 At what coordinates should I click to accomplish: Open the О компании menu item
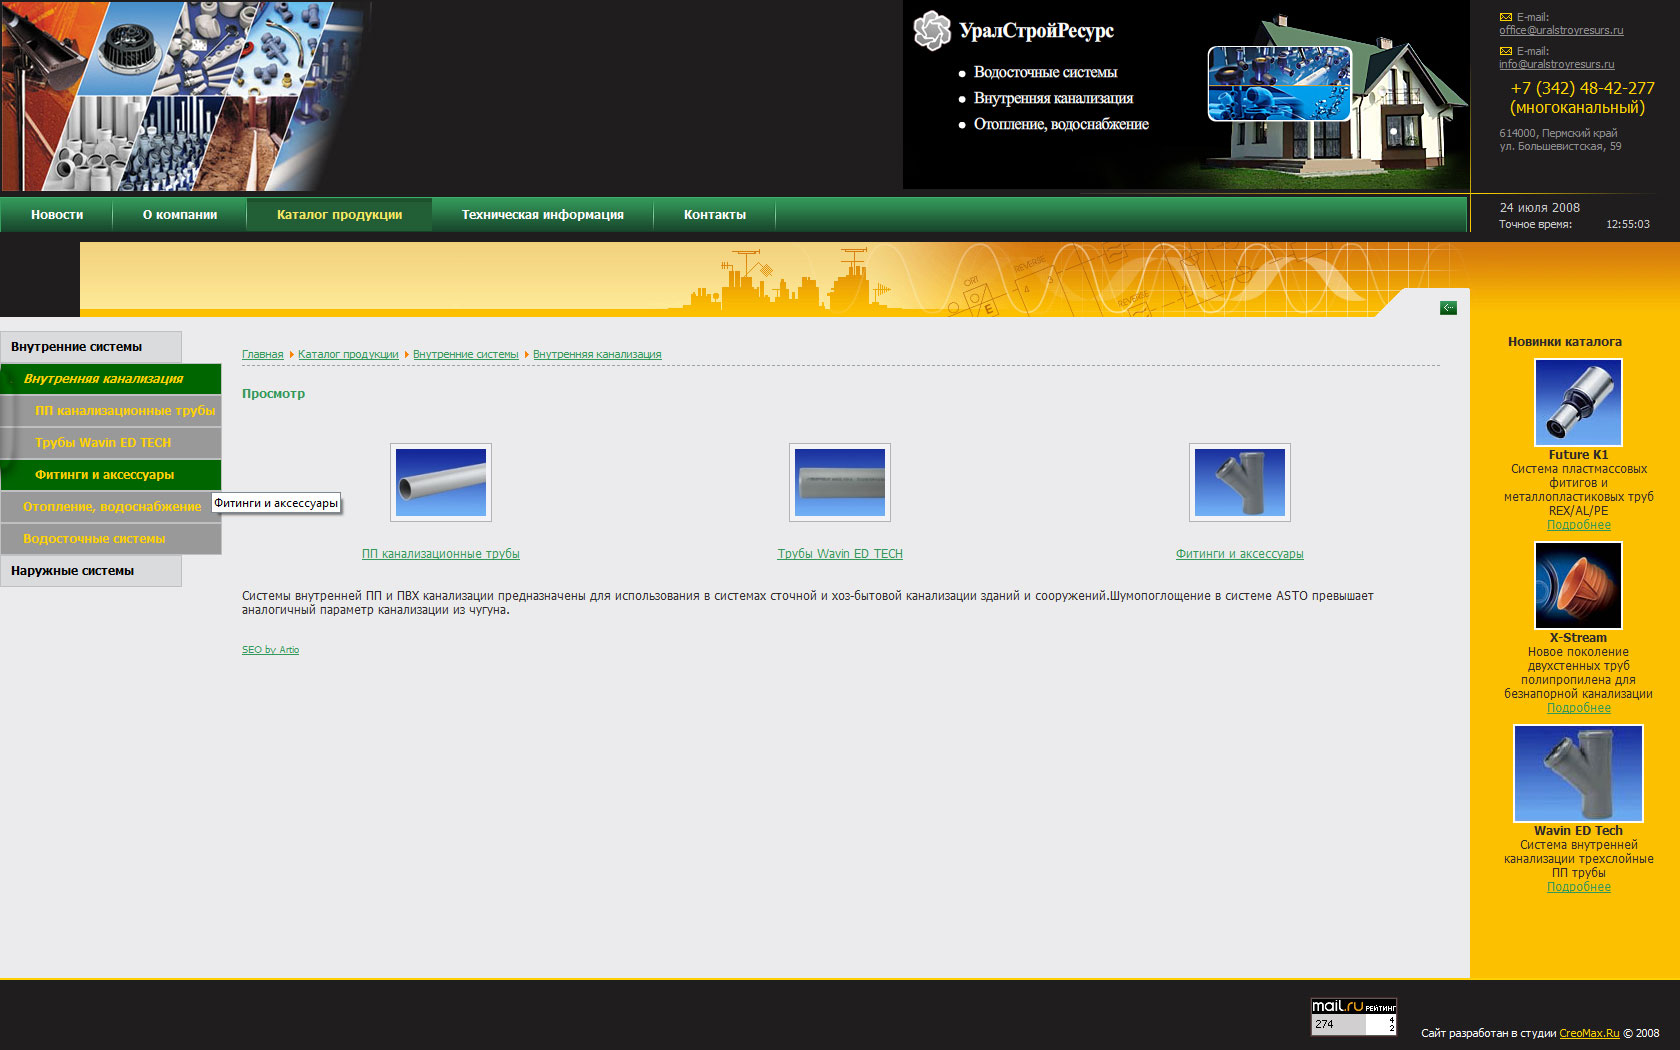(180, 215)
